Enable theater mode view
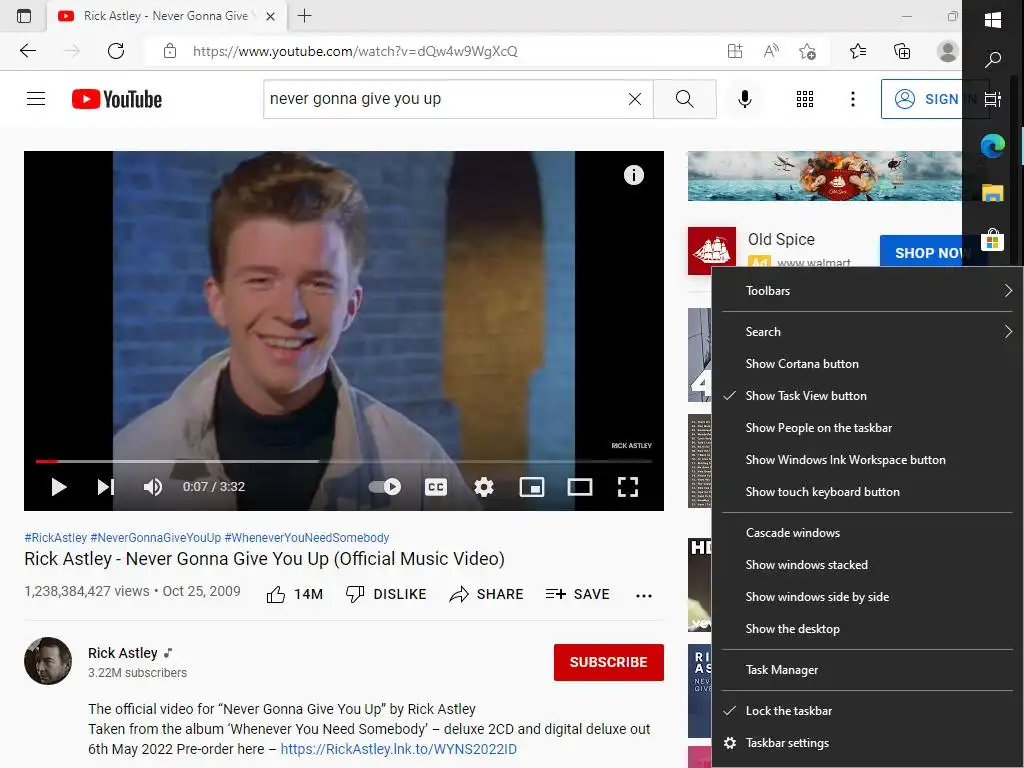The height and width of the screenshot is (768, 1024). (580, 487)
